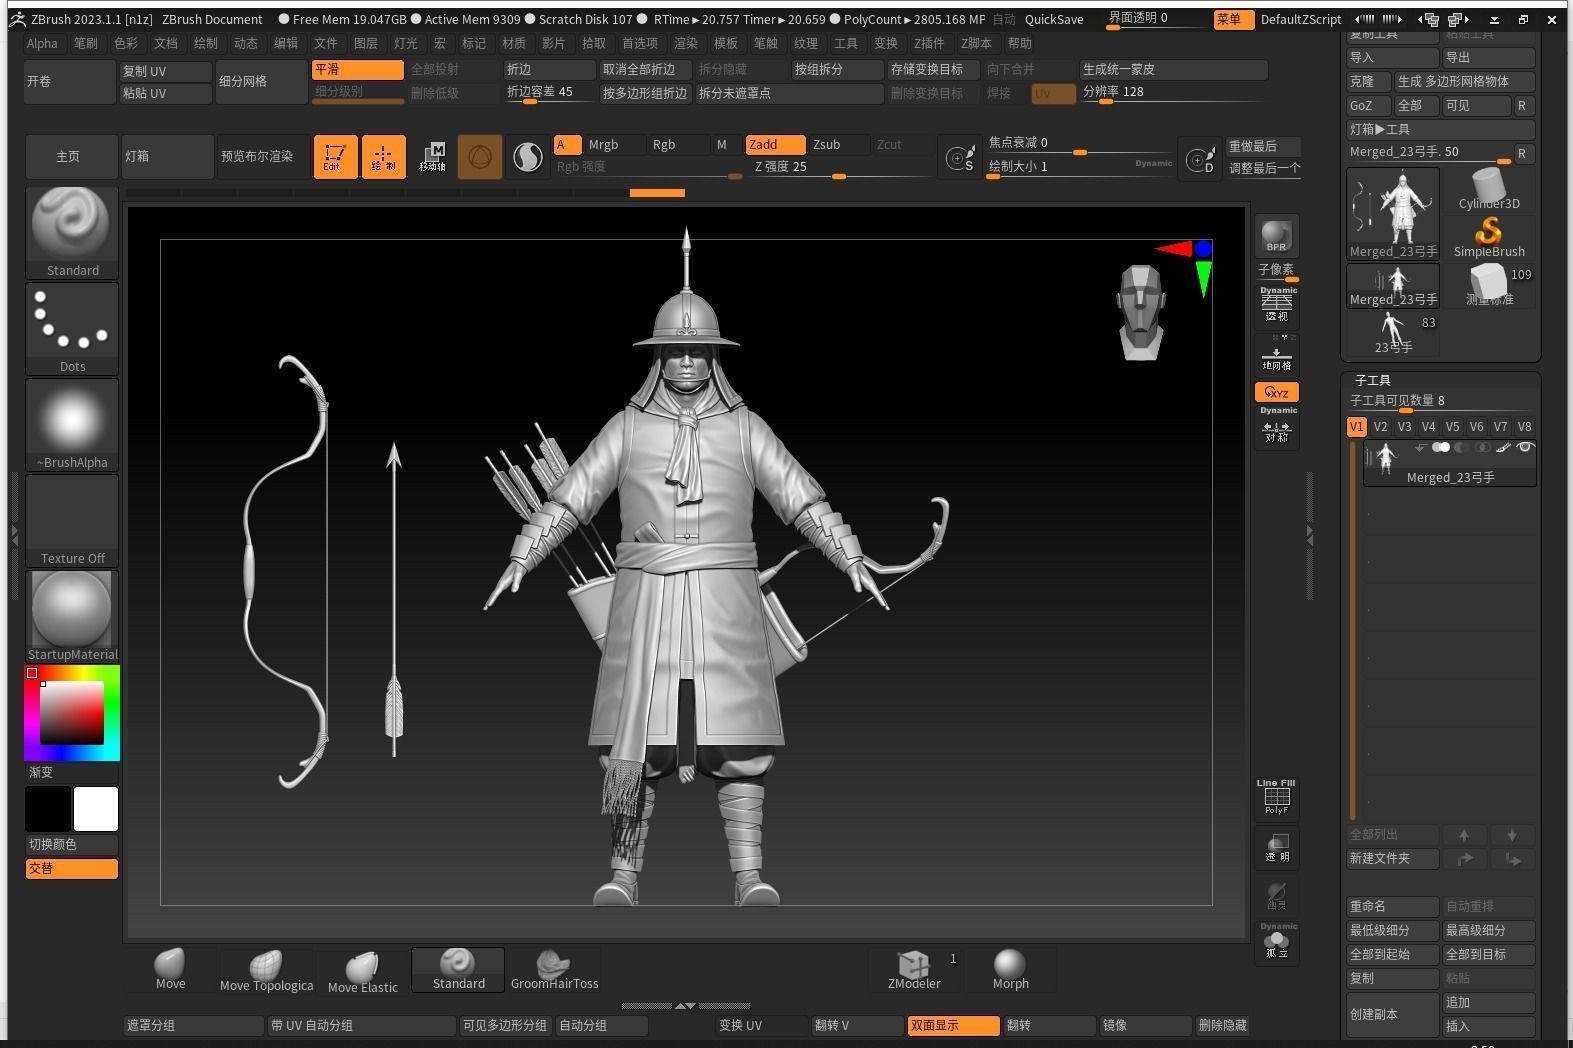Toggle 透明 transparency mode icon

1277,846
